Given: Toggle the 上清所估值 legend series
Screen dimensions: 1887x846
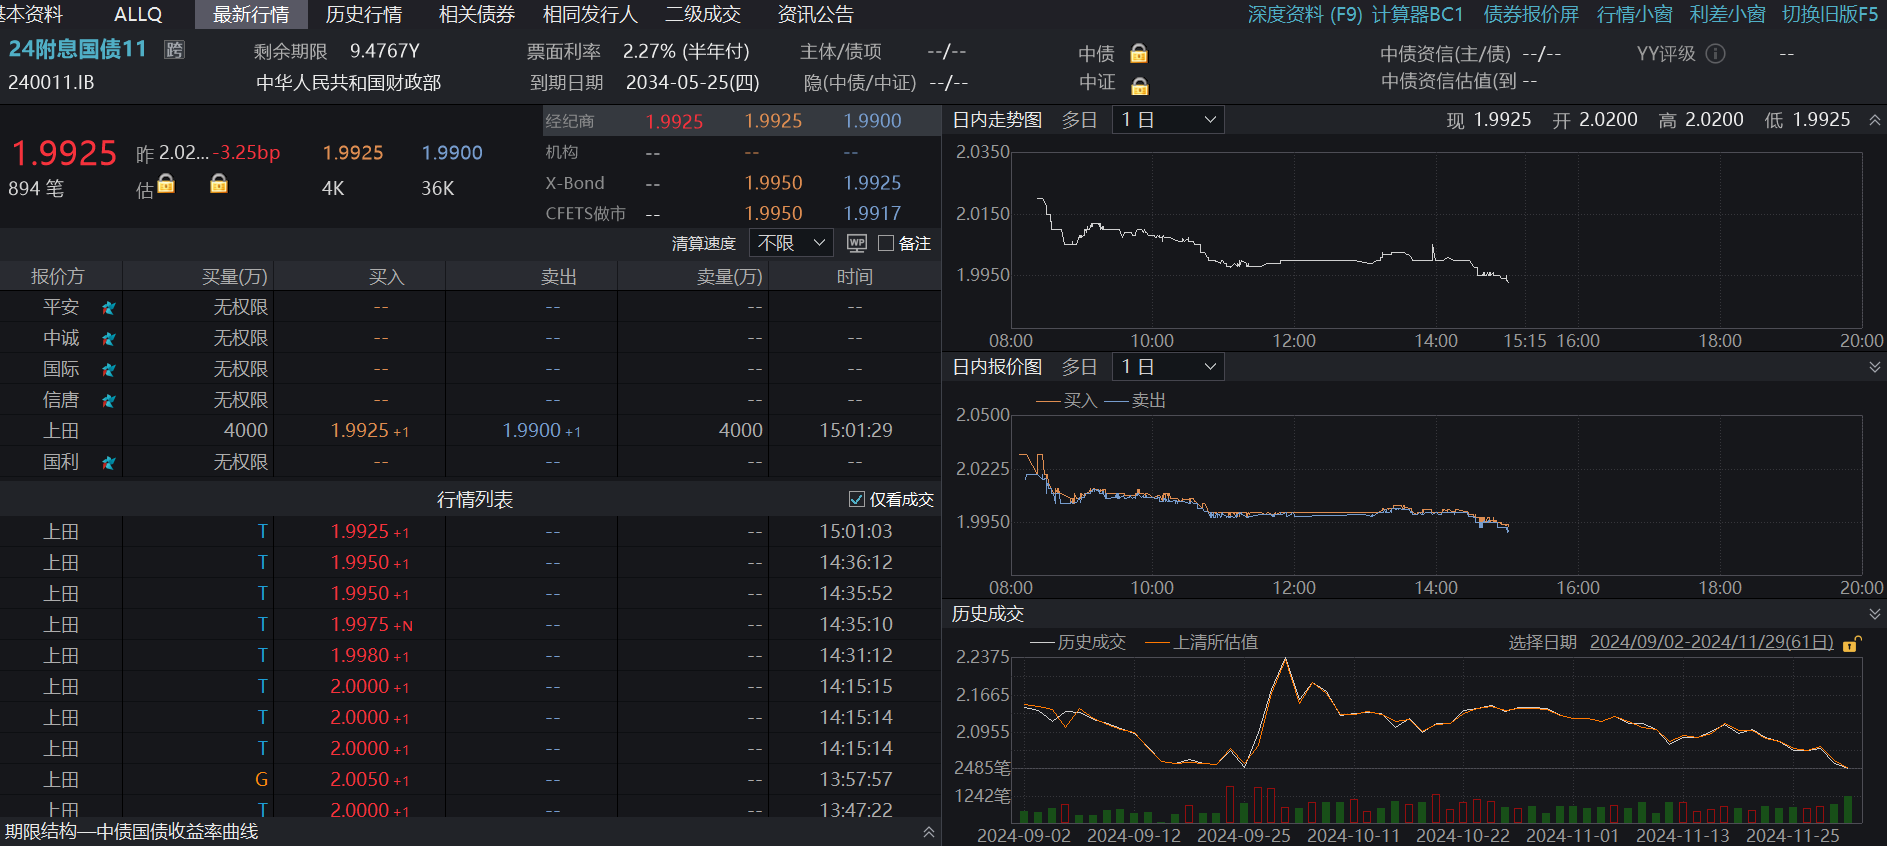Looking at the screenshot, I should point(1202,642).
